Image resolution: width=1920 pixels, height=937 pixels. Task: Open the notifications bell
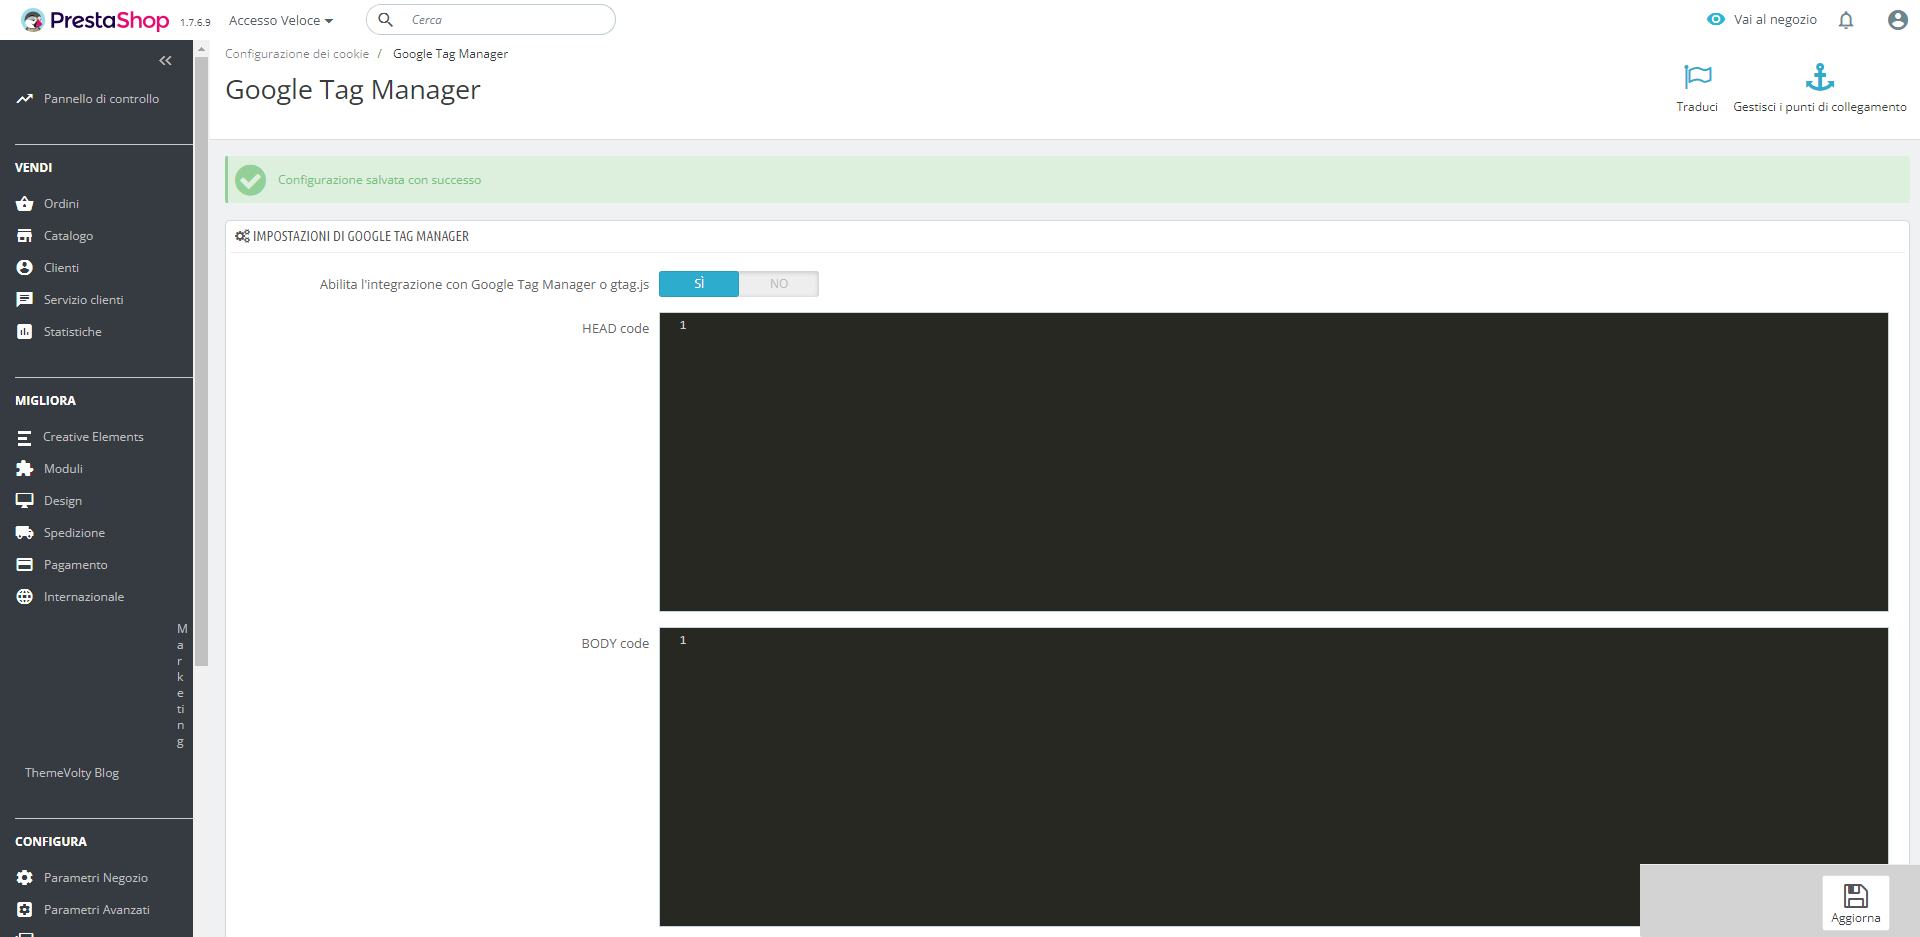tap(1846, 20)
